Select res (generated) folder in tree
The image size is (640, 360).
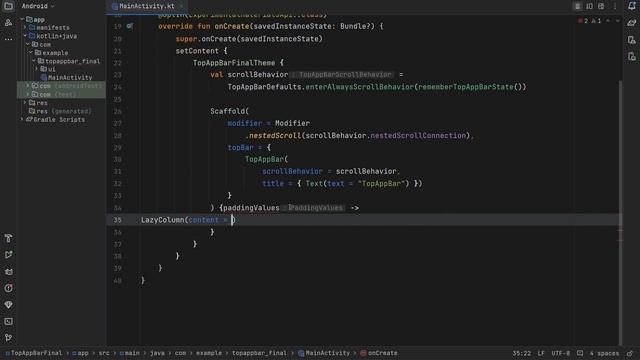tap(60, 111)
